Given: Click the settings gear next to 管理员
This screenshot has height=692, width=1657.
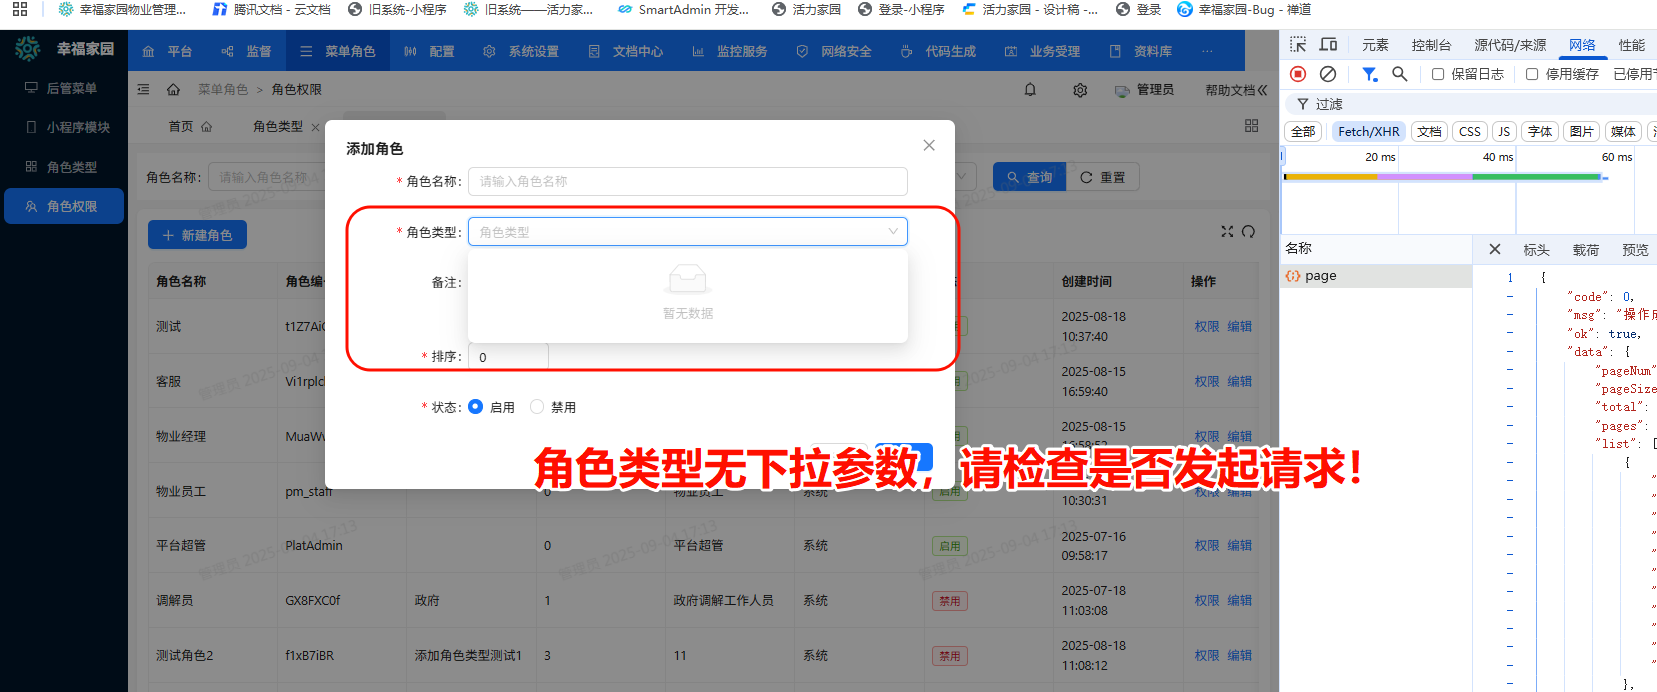Looking at the screenshot, I should (1080, 90).
